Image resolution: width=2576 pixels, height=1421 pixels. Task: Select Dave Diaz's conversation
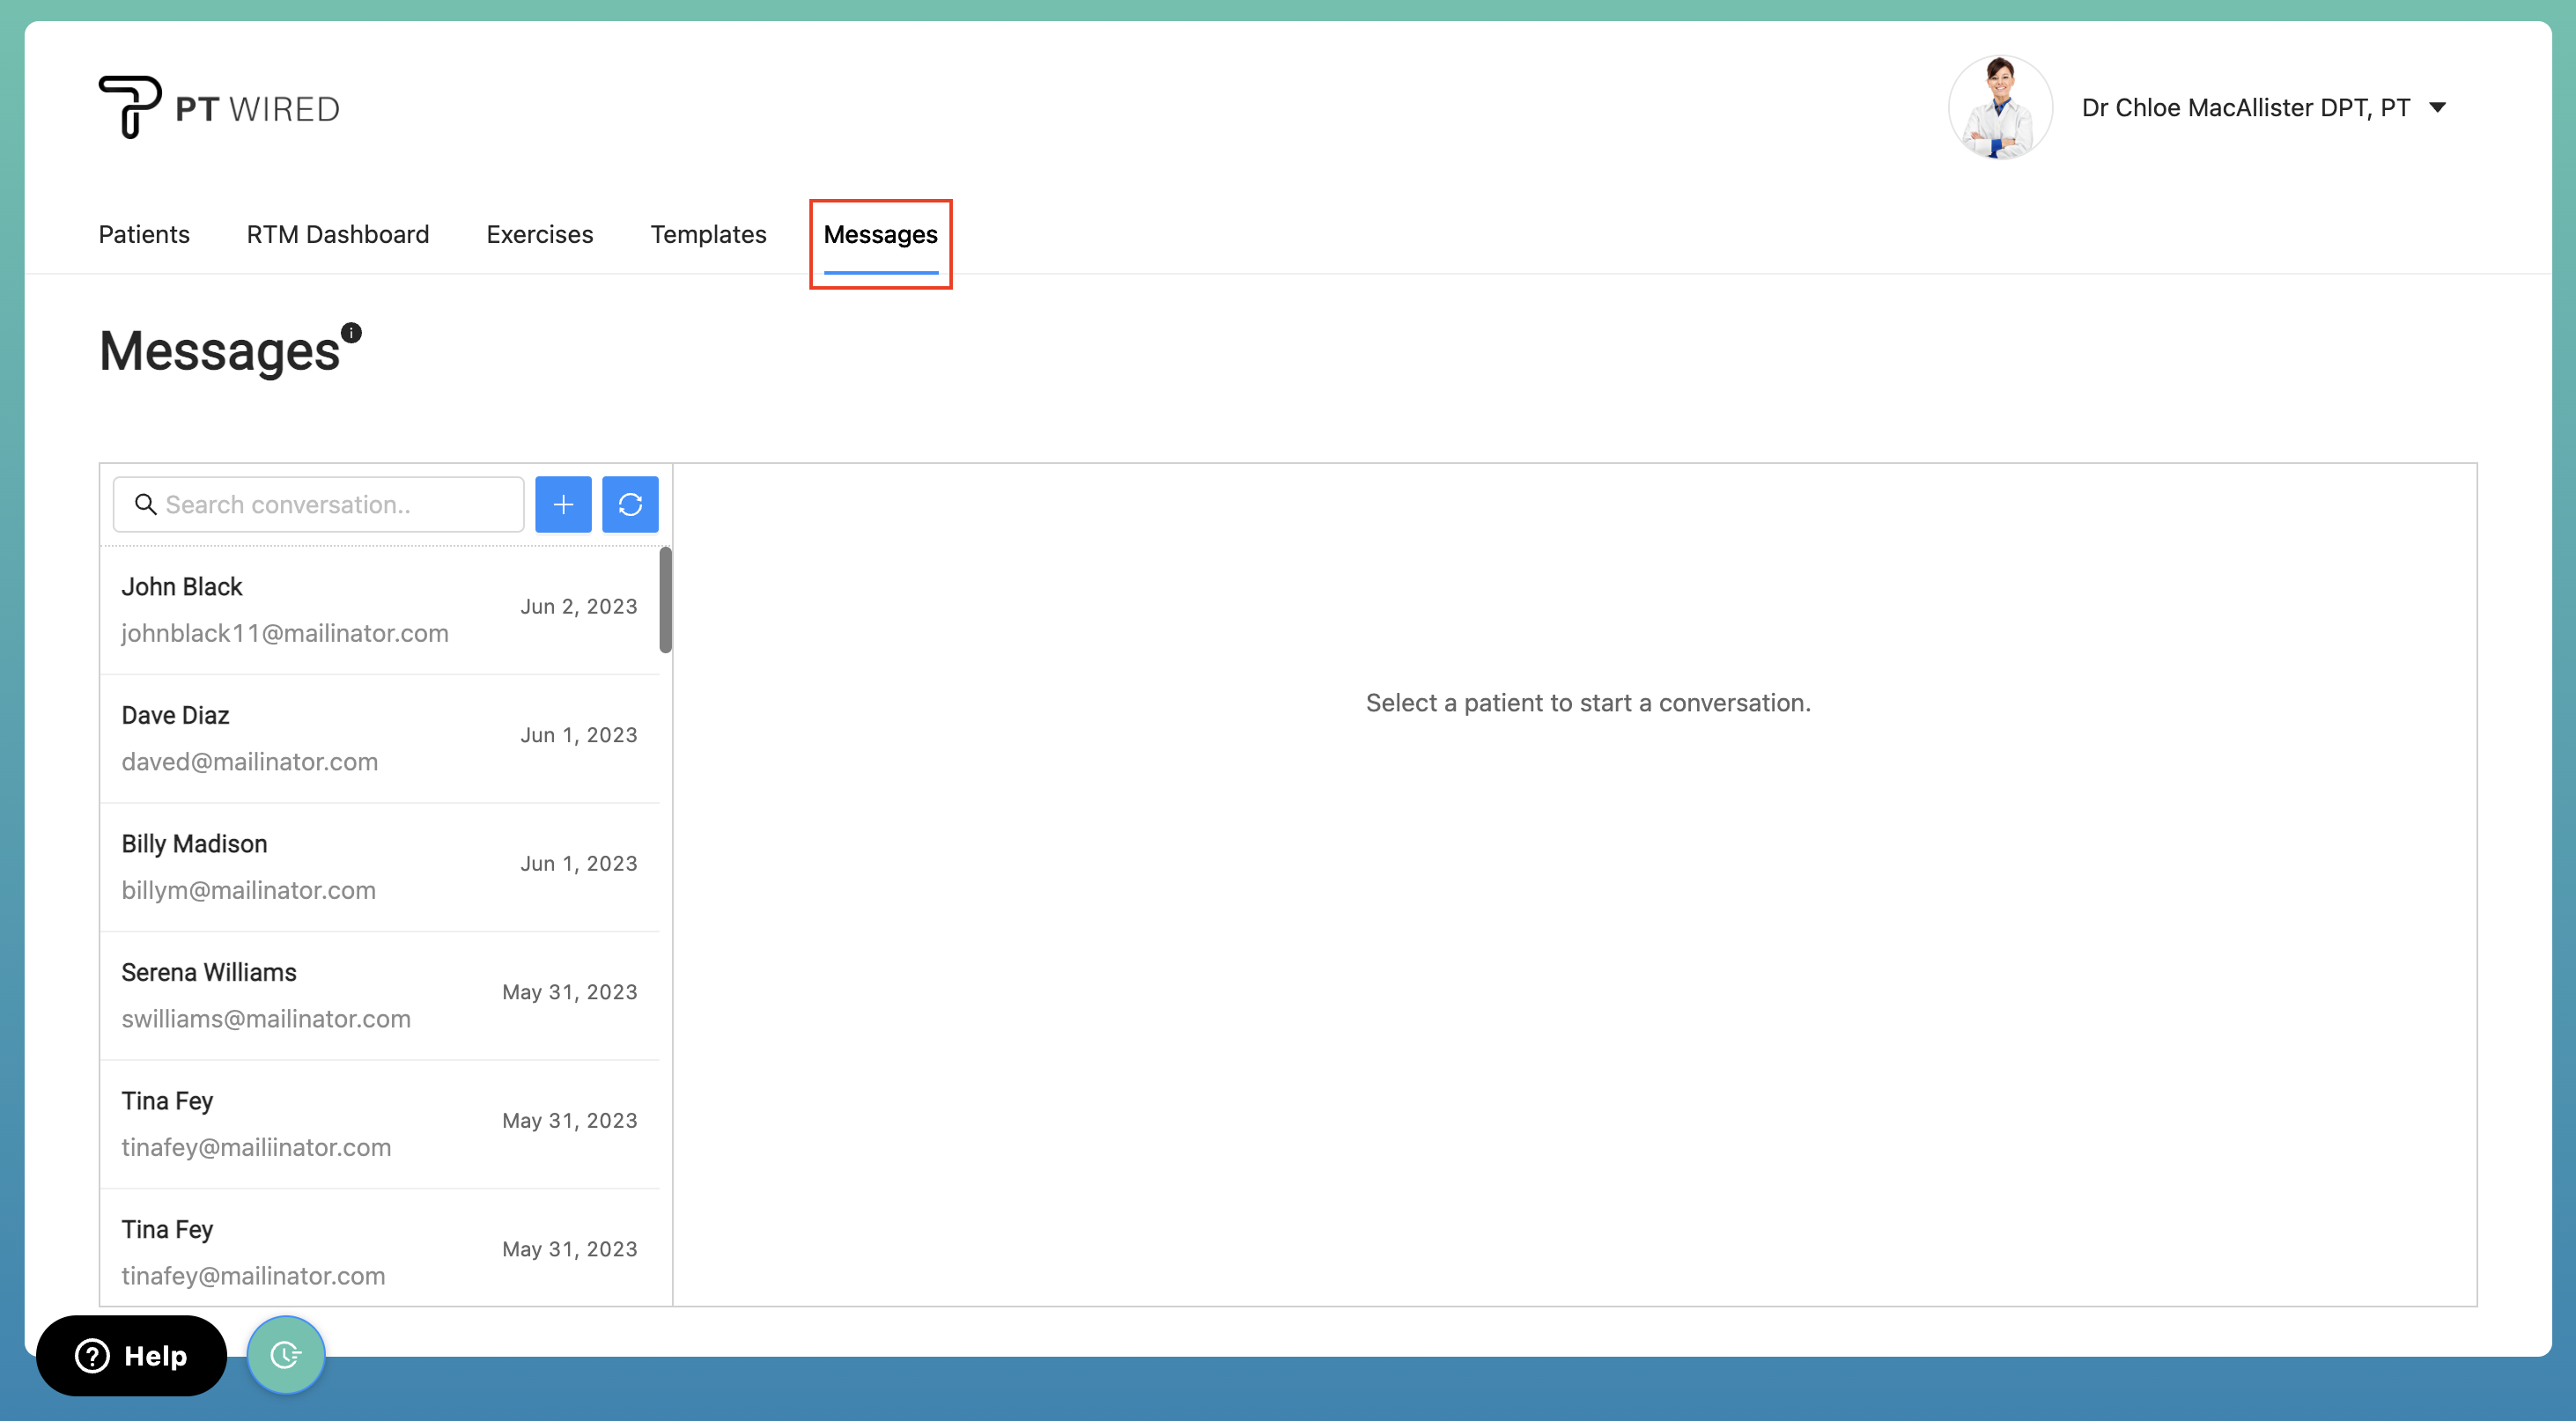pos(380,737)
